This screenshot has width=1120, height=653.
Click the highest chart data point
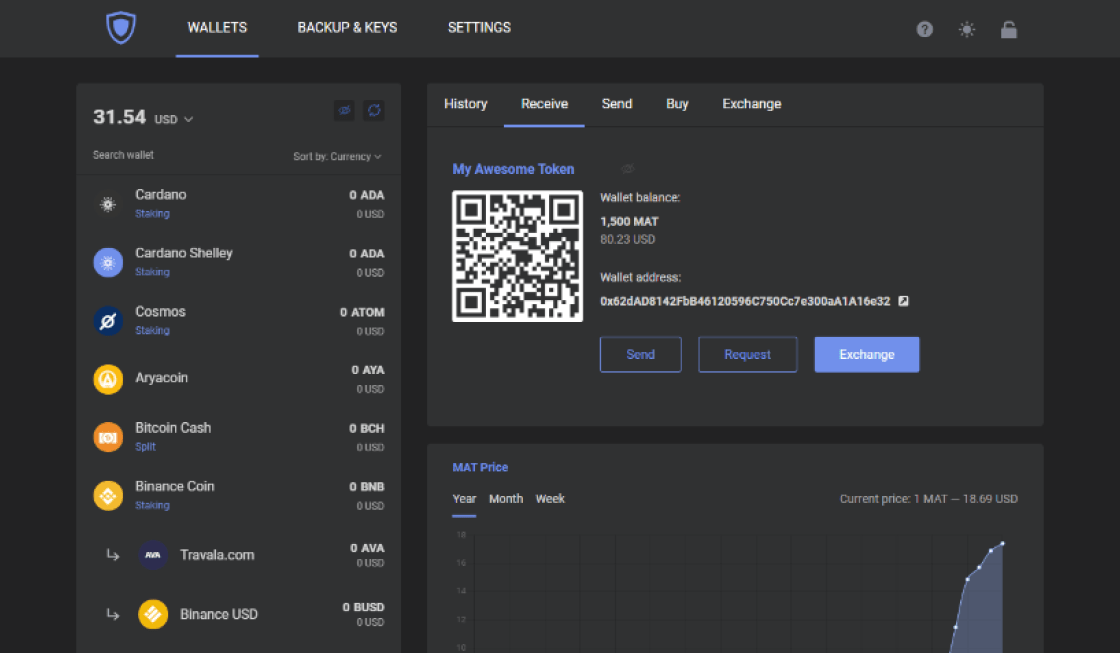[x=1002, y=544]
